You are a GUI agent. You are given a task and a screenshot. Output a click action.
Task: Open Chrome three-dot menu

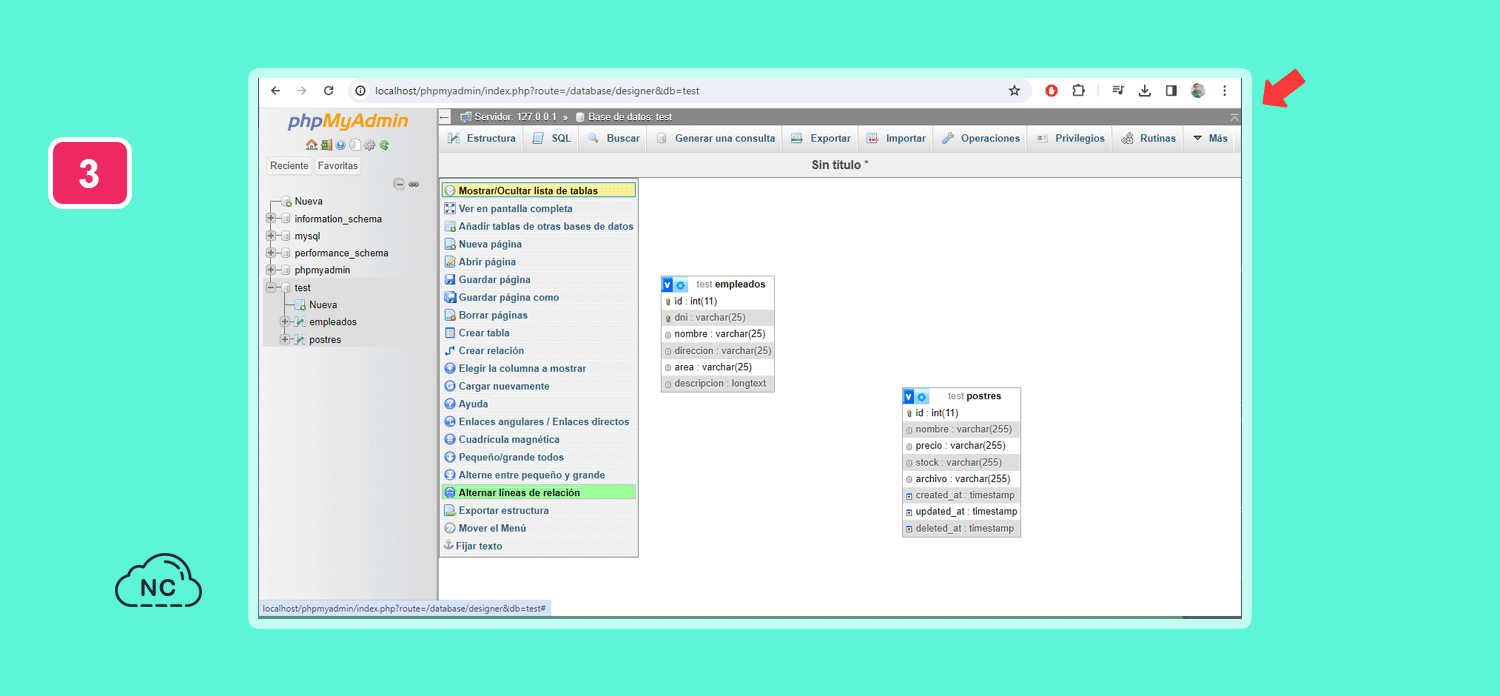(1224, 90)
